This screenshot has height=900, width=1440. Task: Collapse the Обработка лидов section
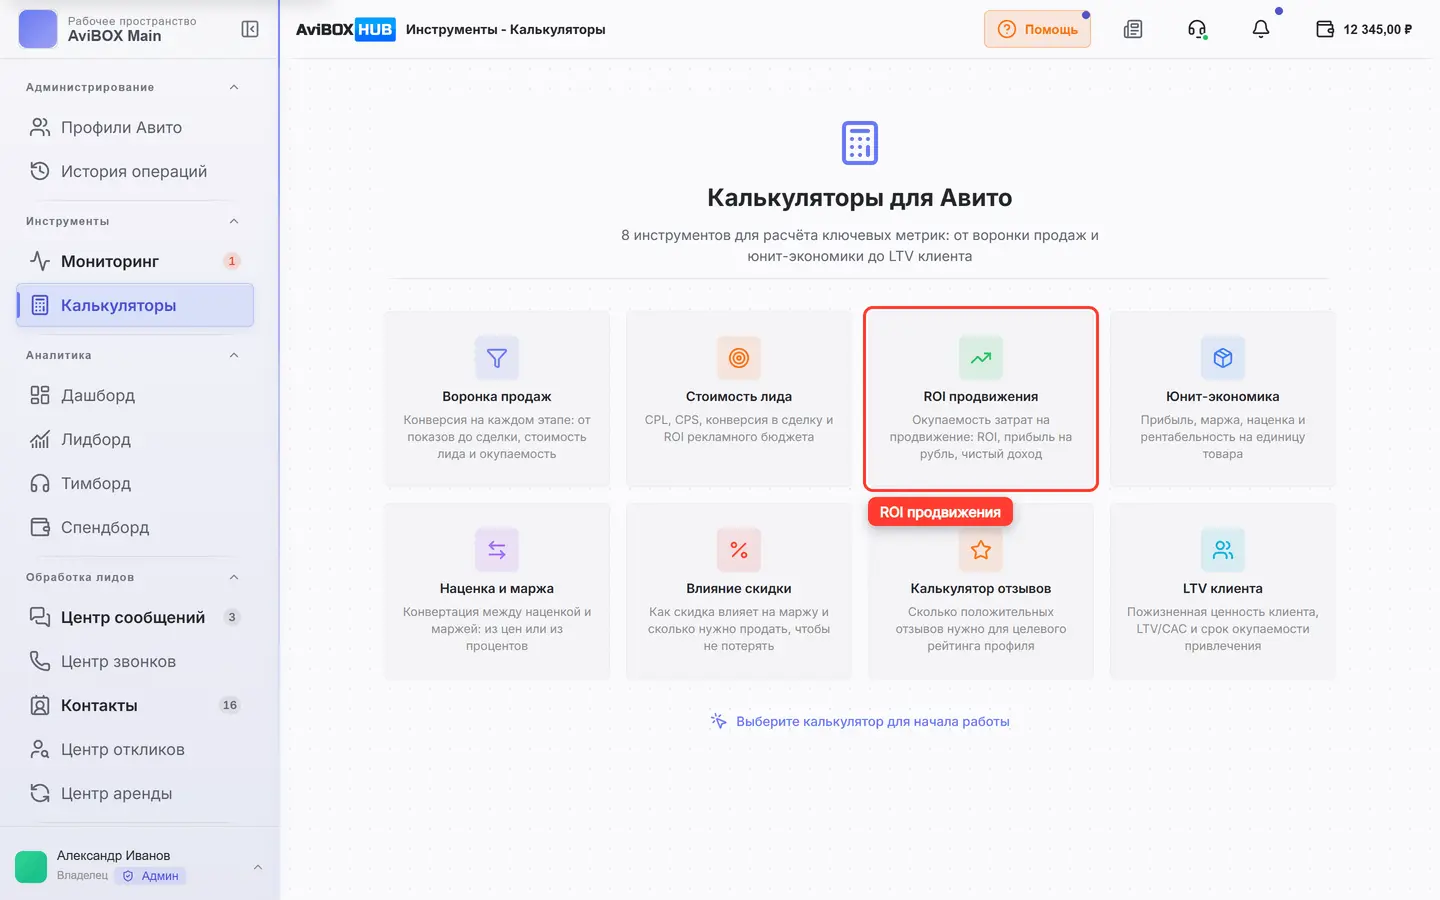[234, 577]
